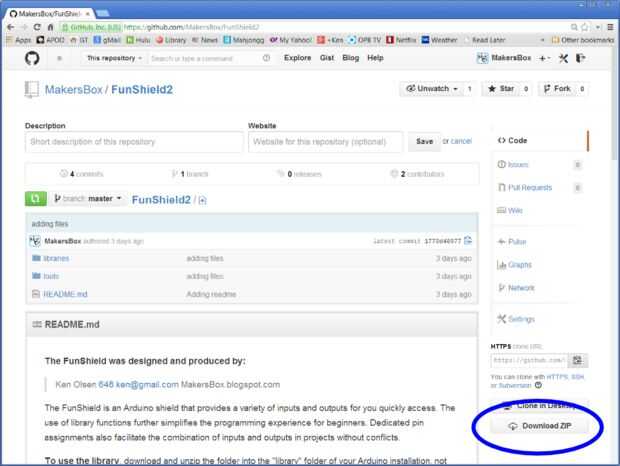This screenshot has width=620, height=466.
Task: Click the search help question icon
Action: tap(267, 58)
